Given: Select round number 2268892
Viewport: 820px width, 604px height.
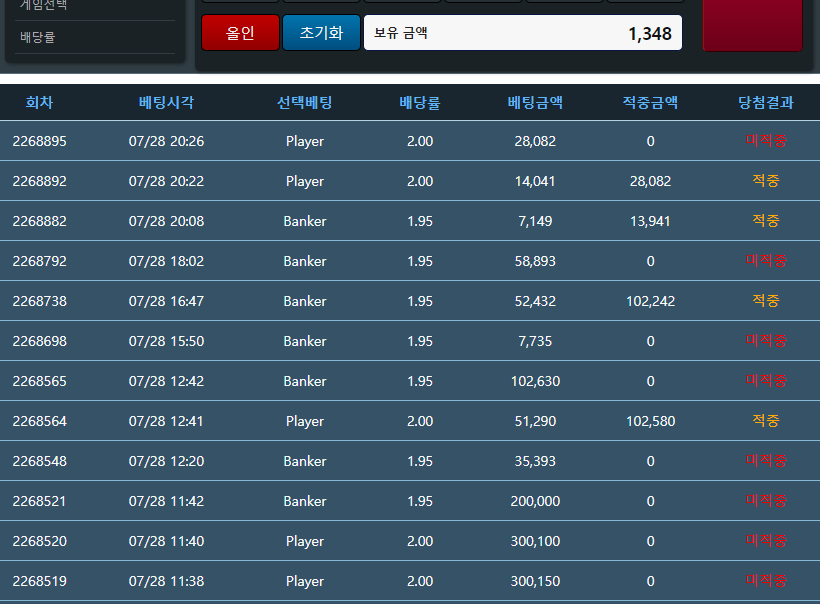Looking at the screenshot, I should tap(39, 181).
